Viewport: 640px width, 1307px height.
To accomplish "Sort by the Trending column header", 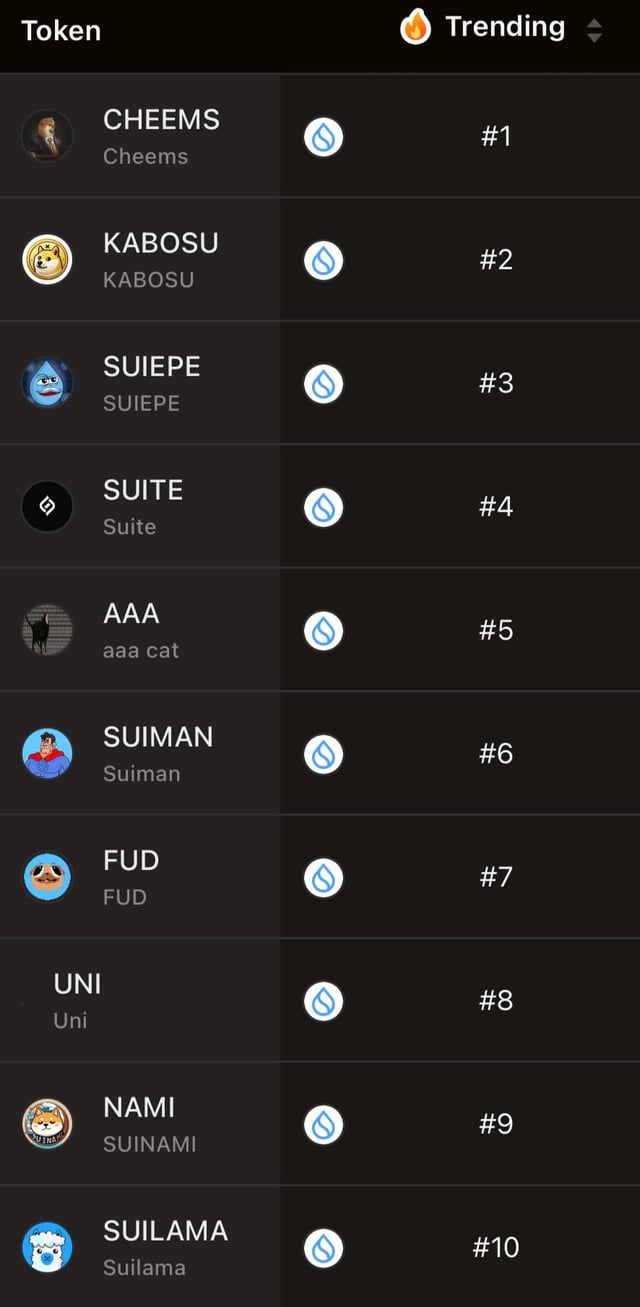I will (504, 27).
